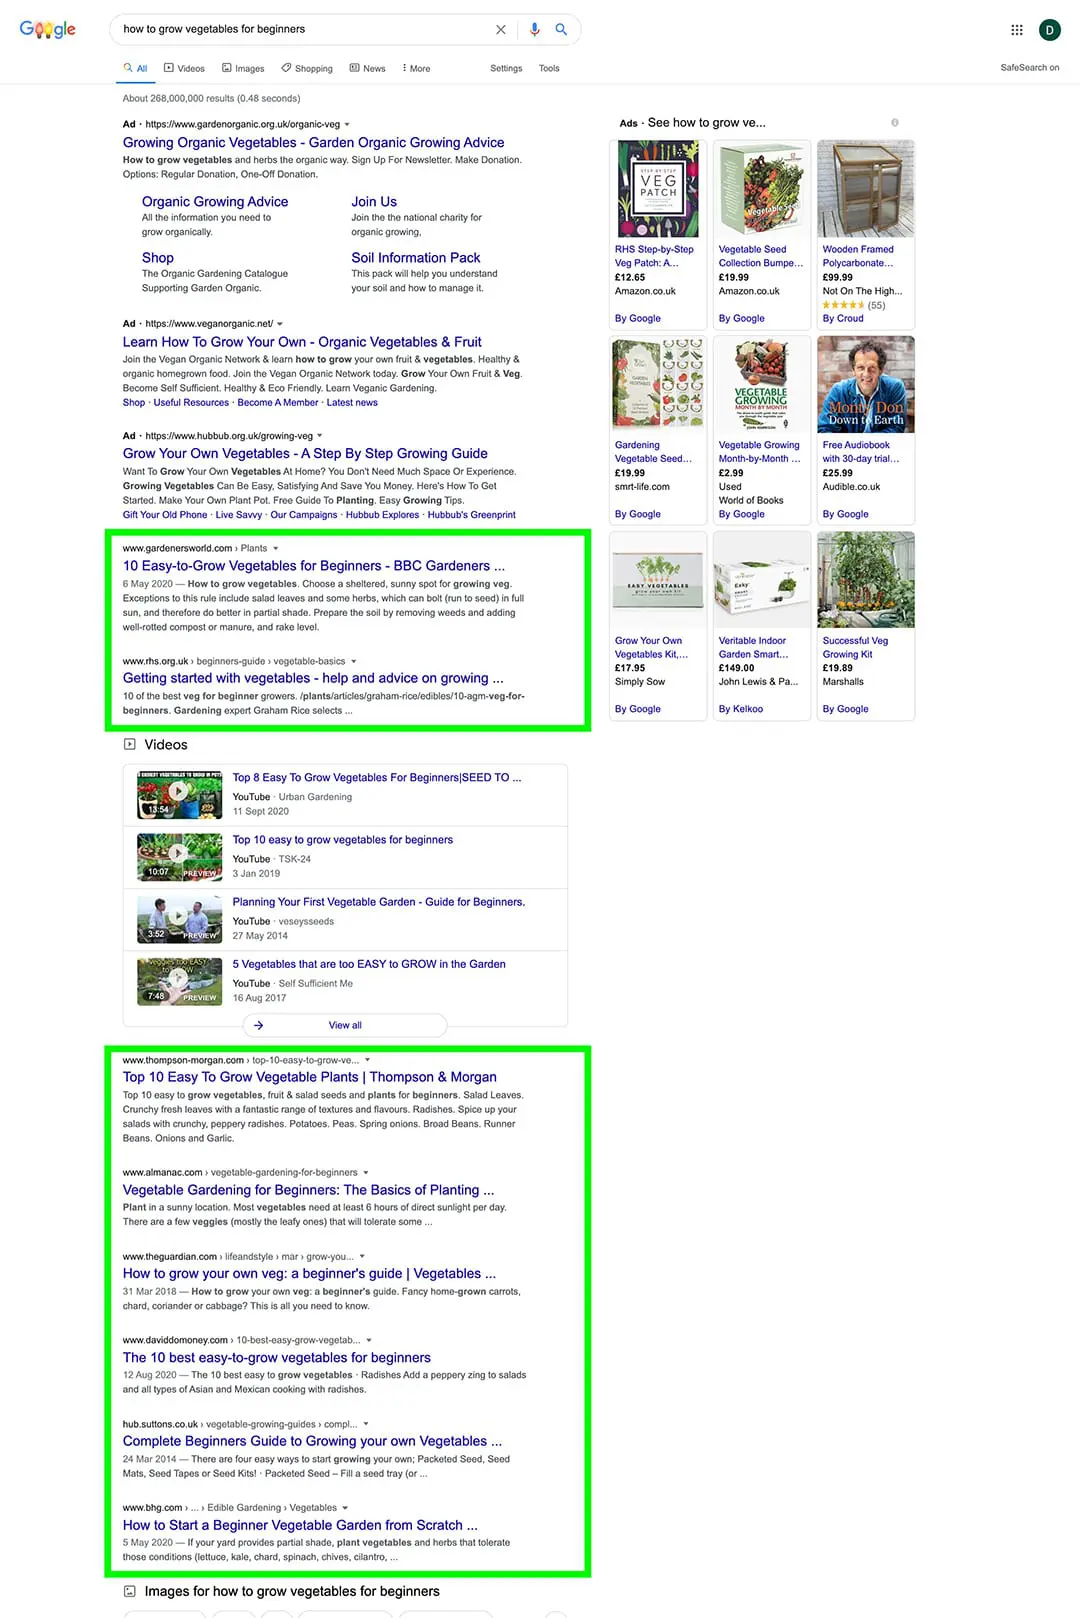The image size is (1080, 1618).
Task: Open Successful Veg Growing Kit image
Action: (866, 580)
